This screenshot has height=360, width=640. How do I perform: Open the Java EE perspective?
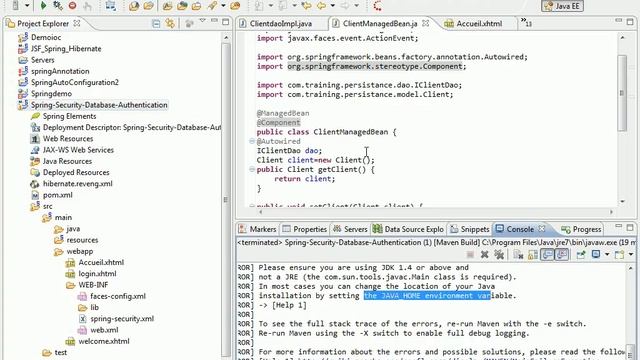tap(562, 6)
